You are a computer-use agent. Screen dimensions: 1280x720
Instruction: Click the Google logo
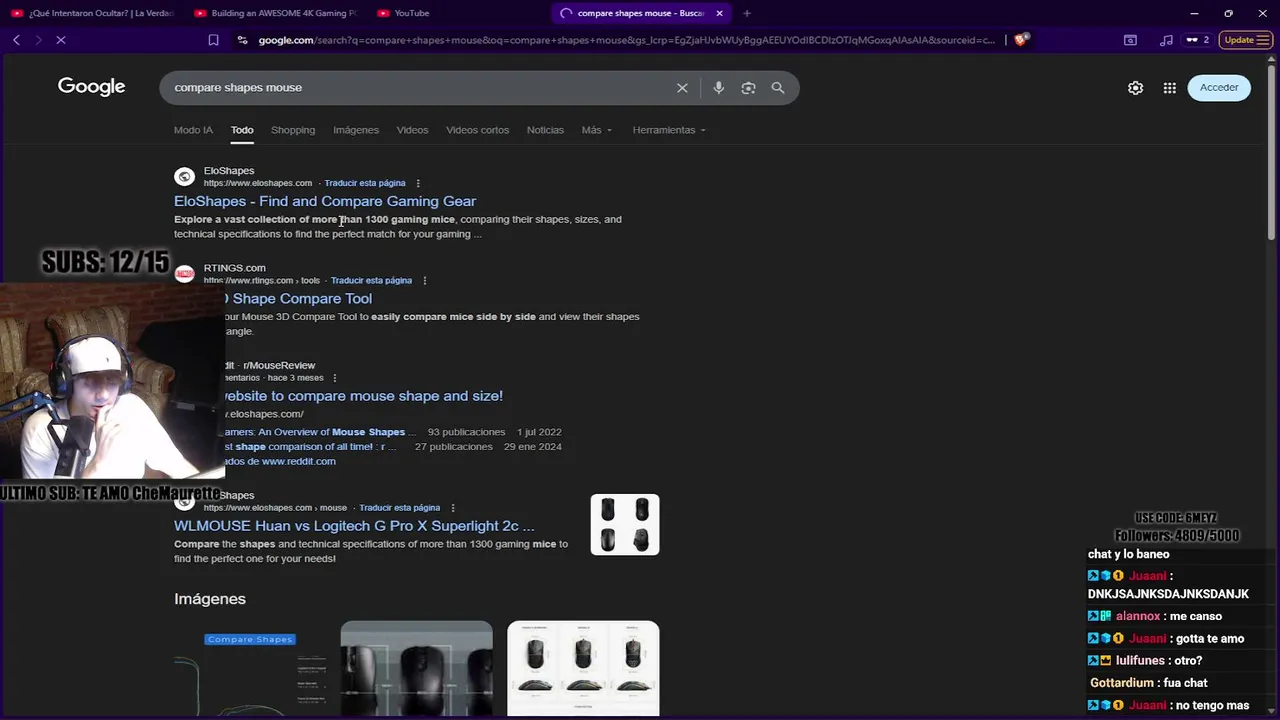click(x=91, y=87)
